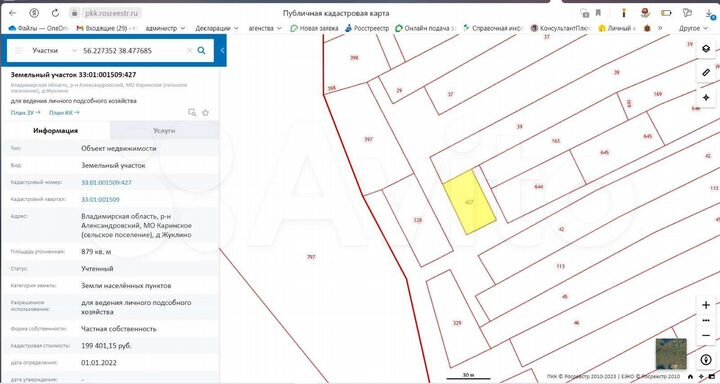Open the Новая заявка bookmark
Viewport: 720px width, 384px height.
point(315,28)
